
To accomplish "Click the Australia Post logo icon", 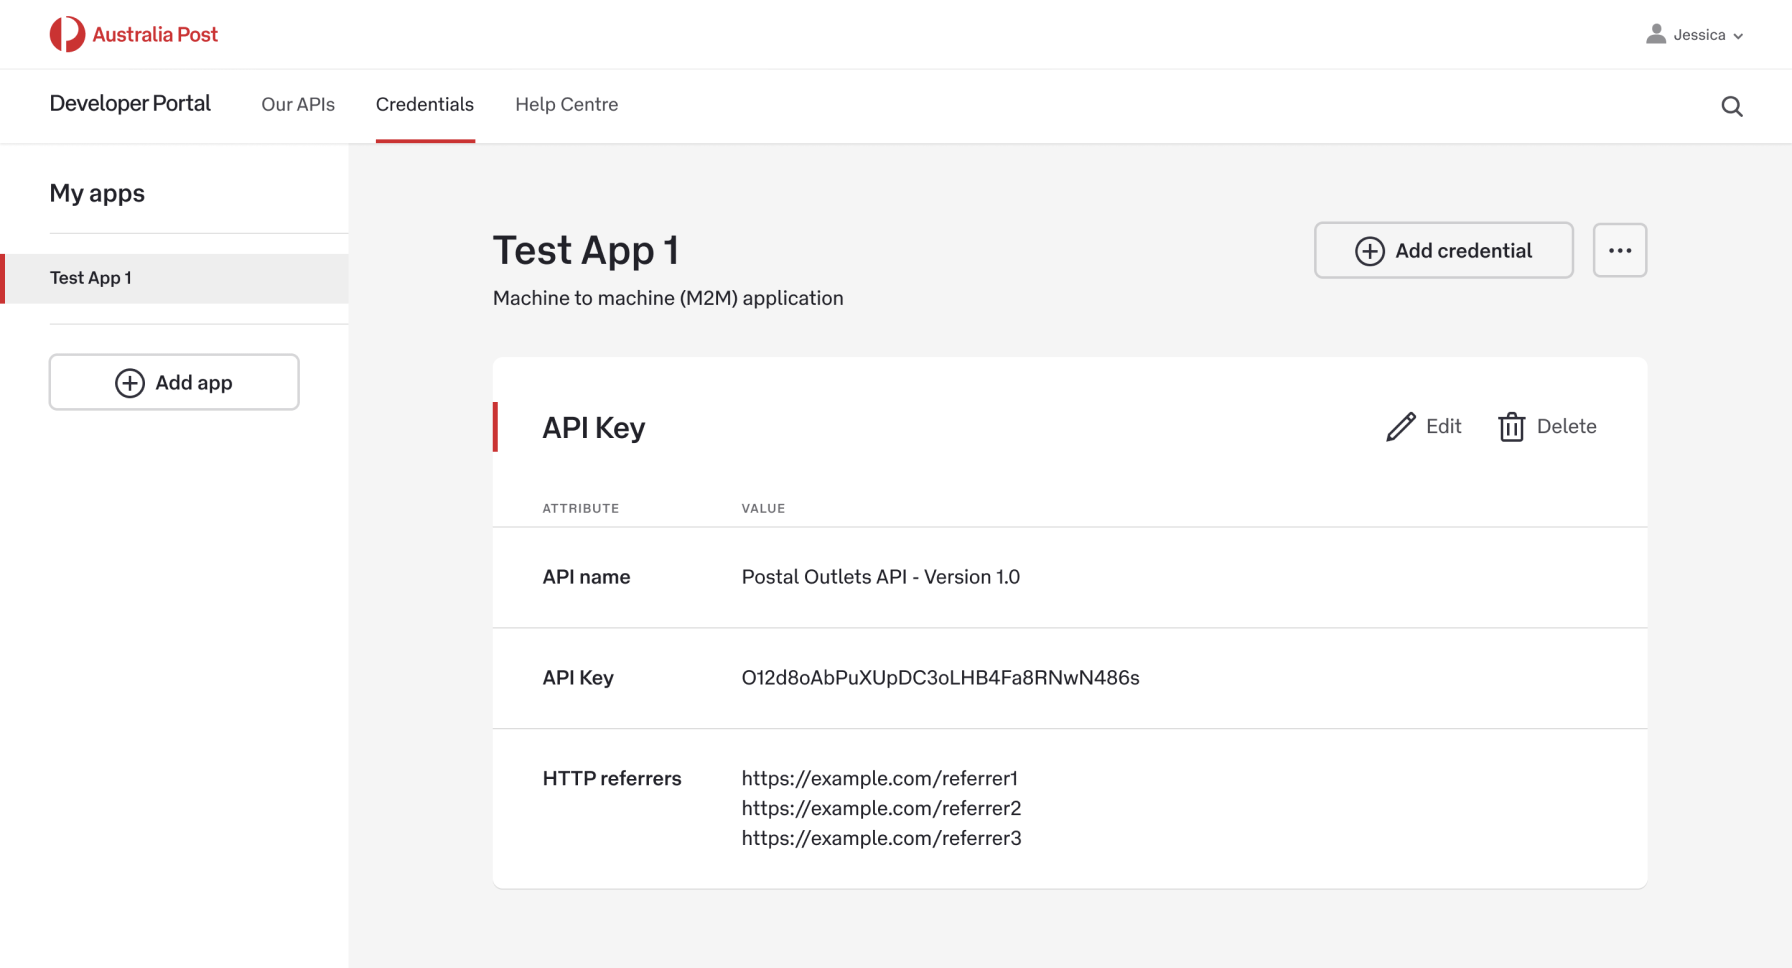I will pyautogui.click(x=67, y=34).
